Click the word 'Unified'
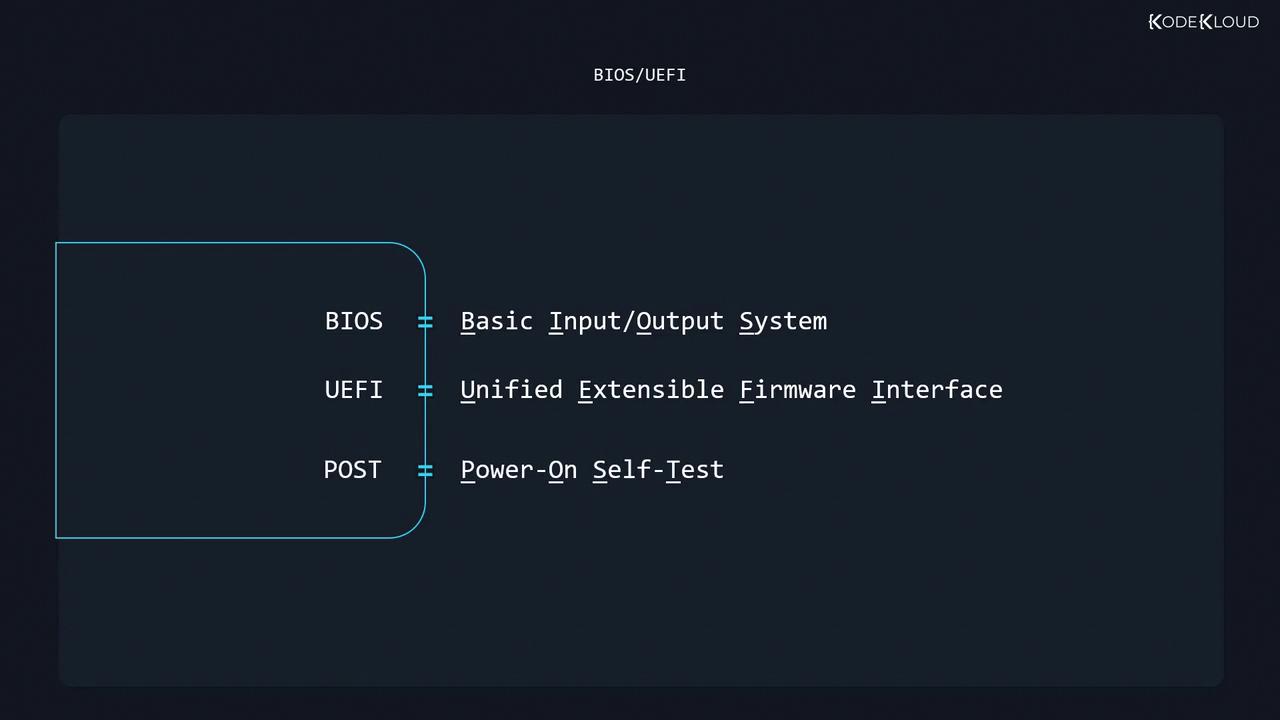The height and width of the screenshot is (720, 1280). pos(511,390)
